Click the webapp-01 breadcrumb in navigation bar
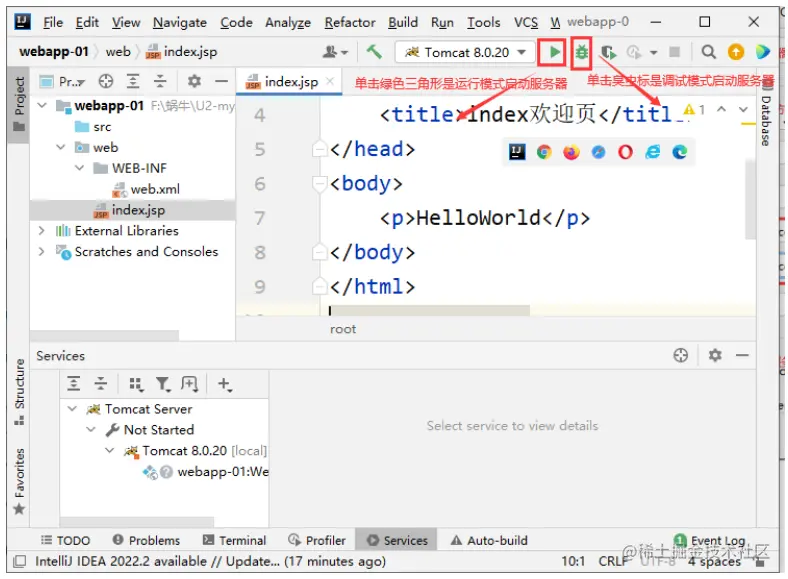788x579 pixels. (x=54, y=52)
